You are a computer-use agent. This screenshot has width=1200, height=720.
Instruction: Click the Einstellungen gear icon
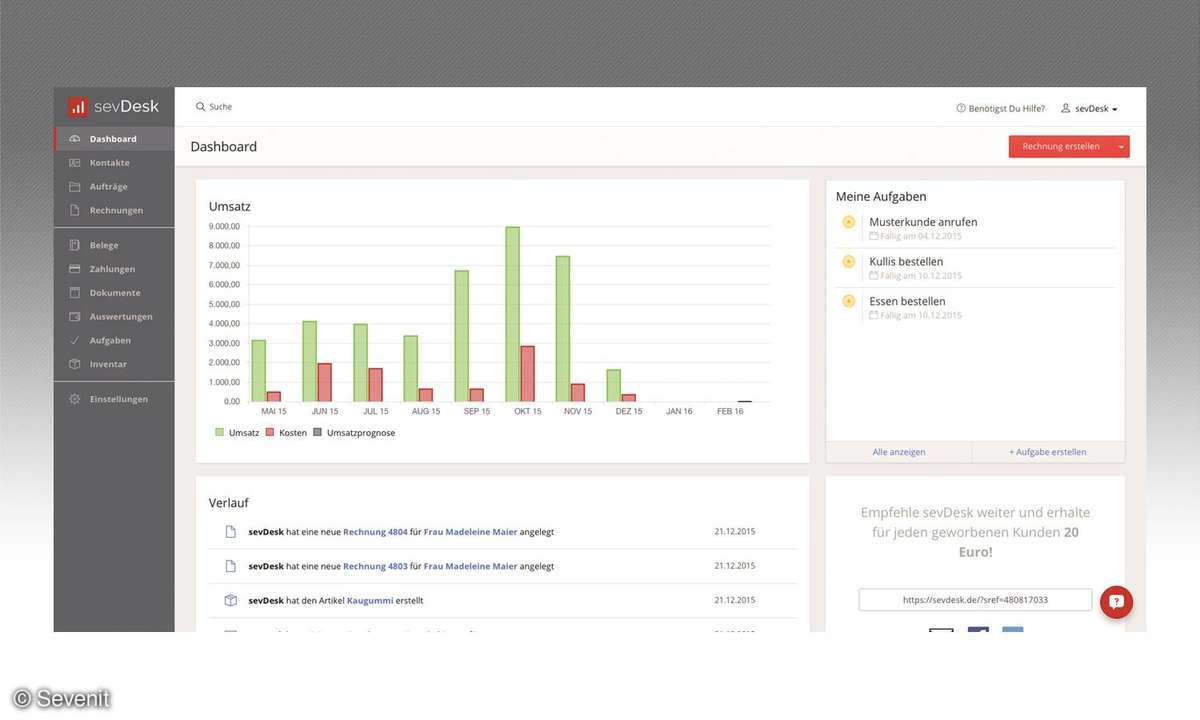[75, 399]
